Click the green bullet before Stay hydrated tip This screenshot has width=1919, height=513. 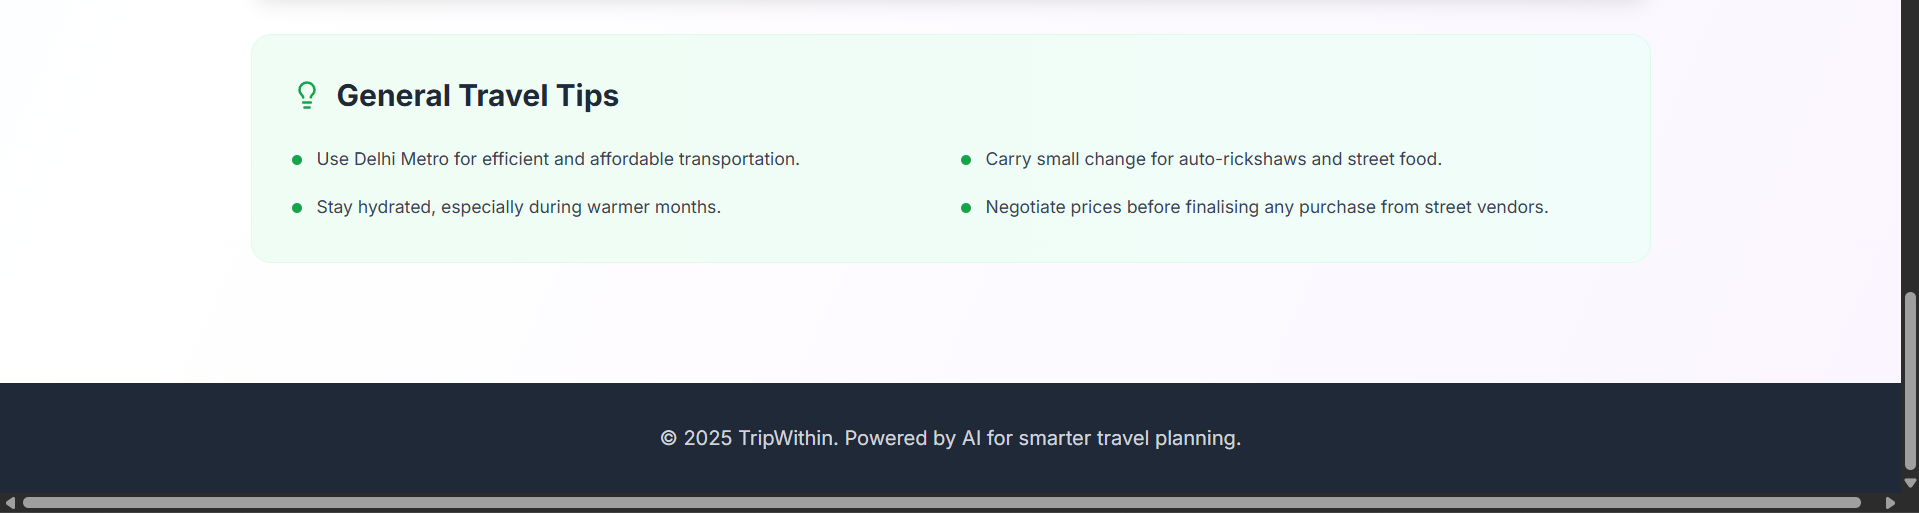tap(297, 208)
